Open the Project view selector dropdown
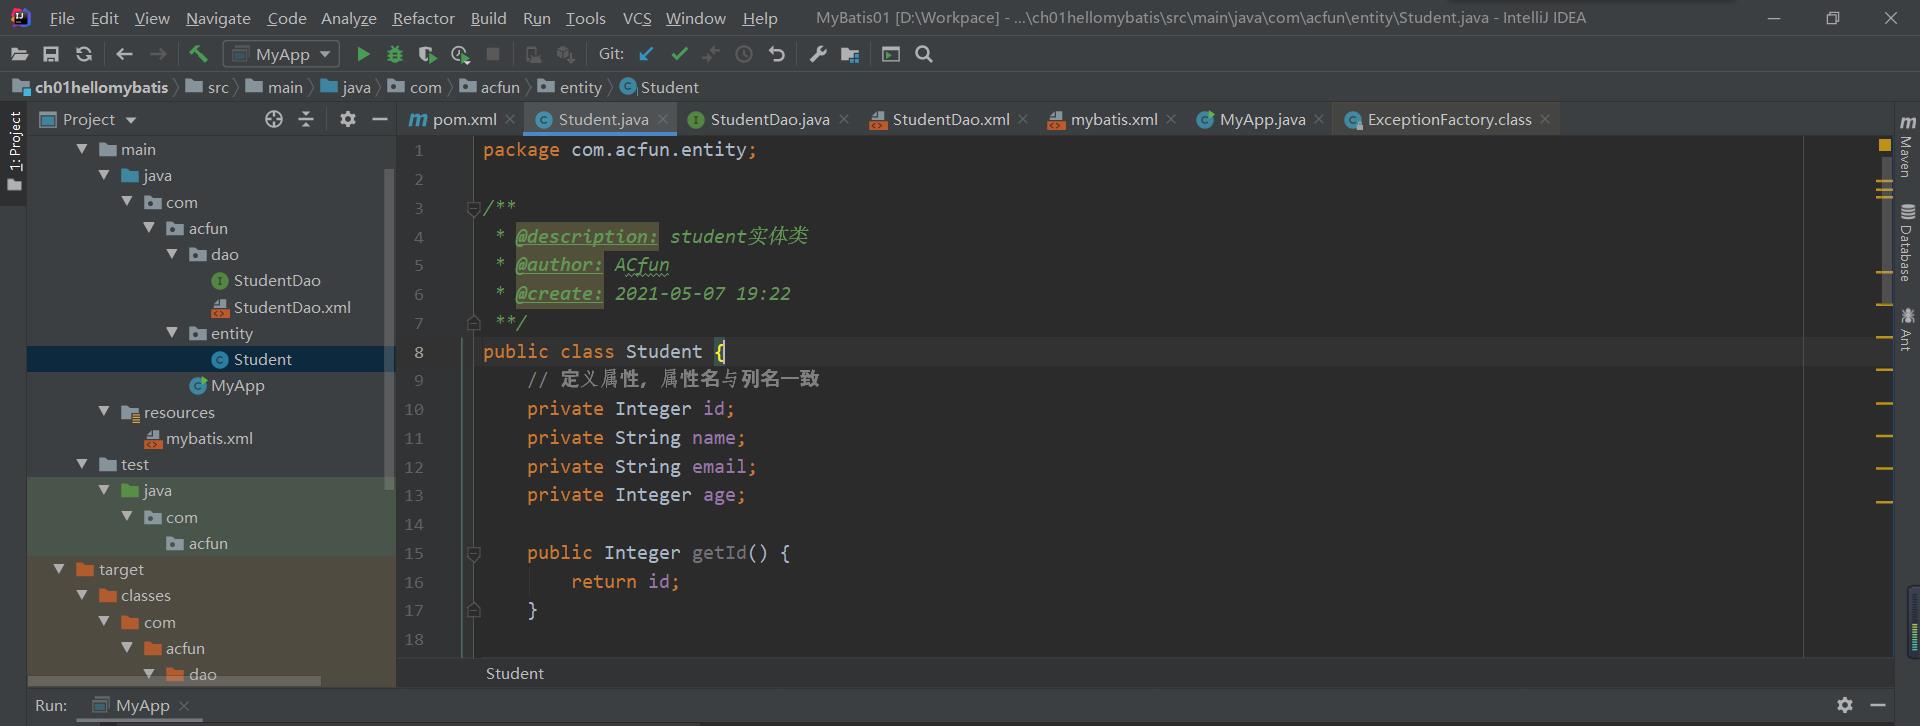The height and width of the screenshot is (726, 1920). (88, 119)
